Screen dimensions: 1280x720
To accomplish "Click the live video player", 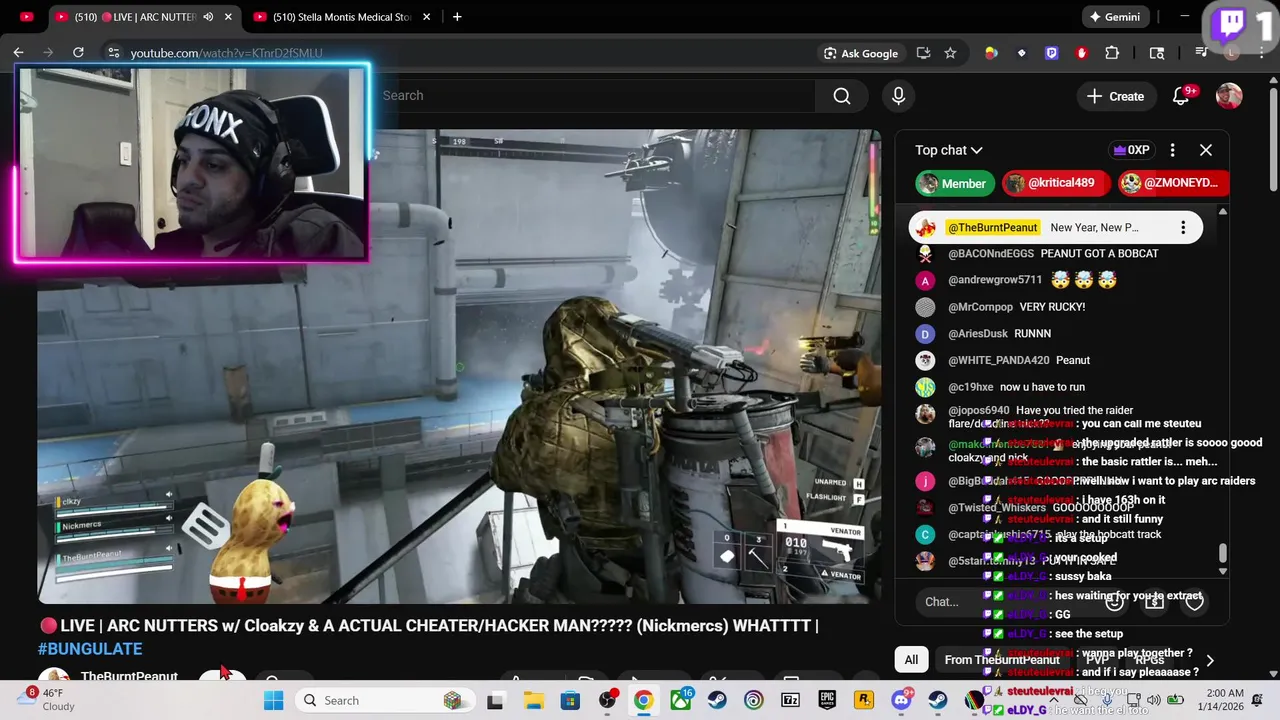I will tap(459, 366).
